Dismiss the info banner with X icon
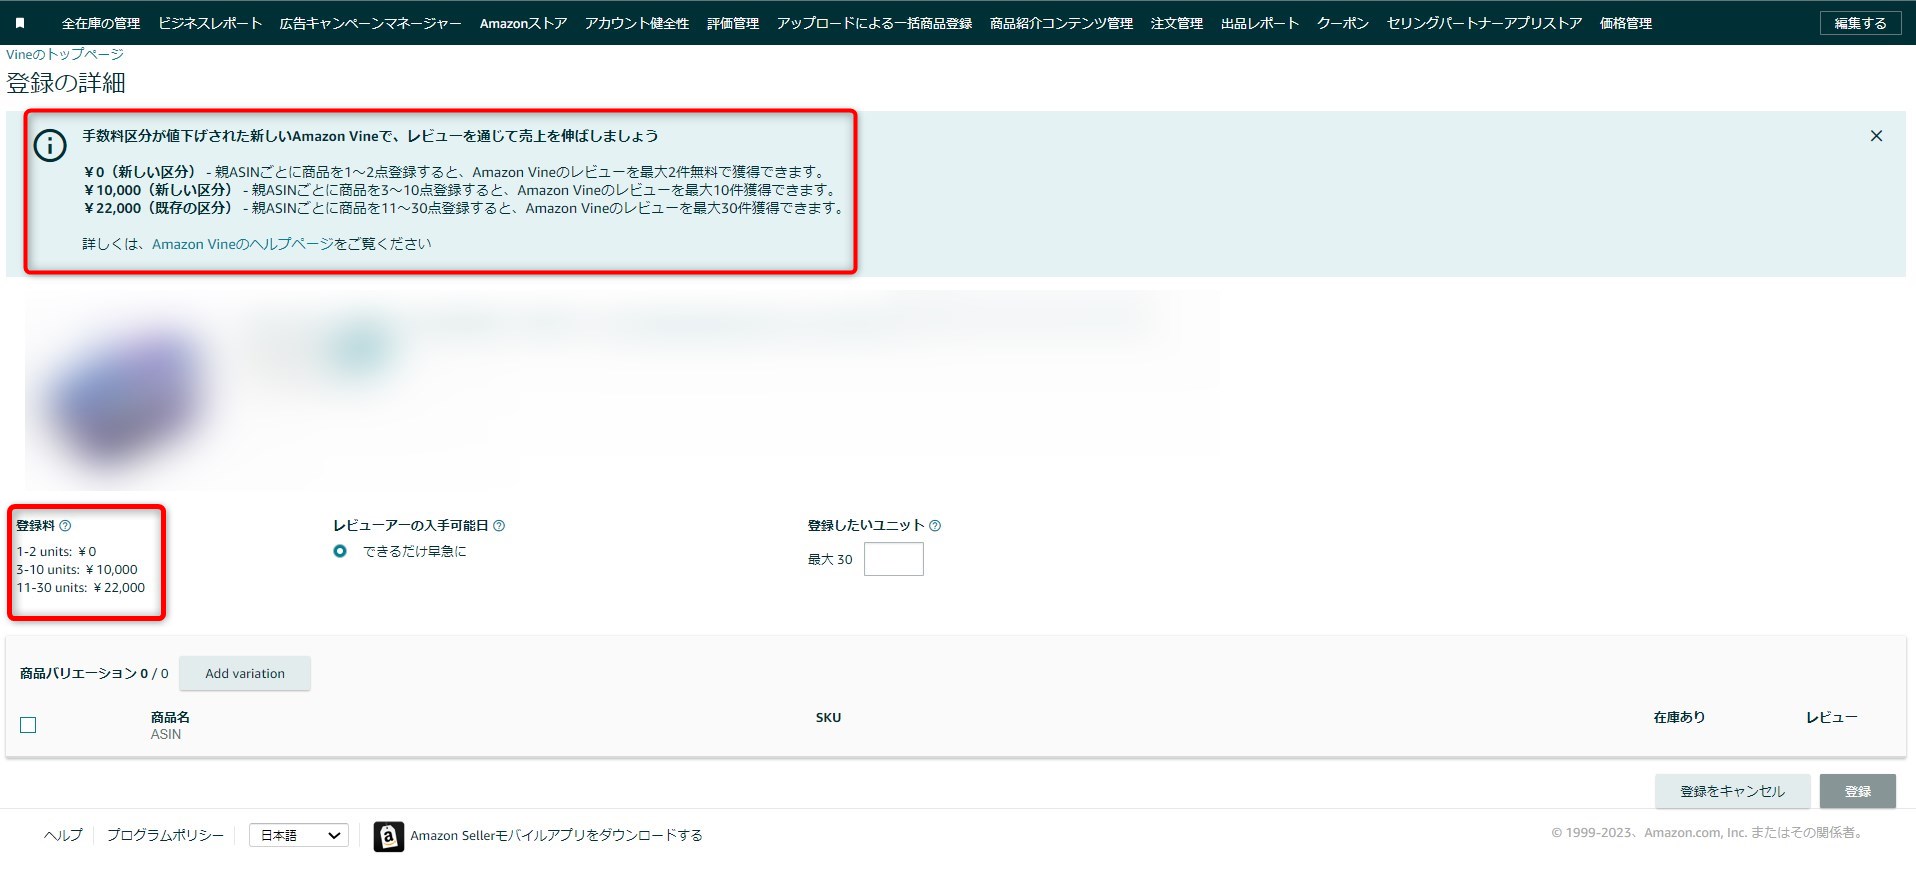This screenshot has height=884, width=1916. pyautogui.click(x=1876, y=136)
